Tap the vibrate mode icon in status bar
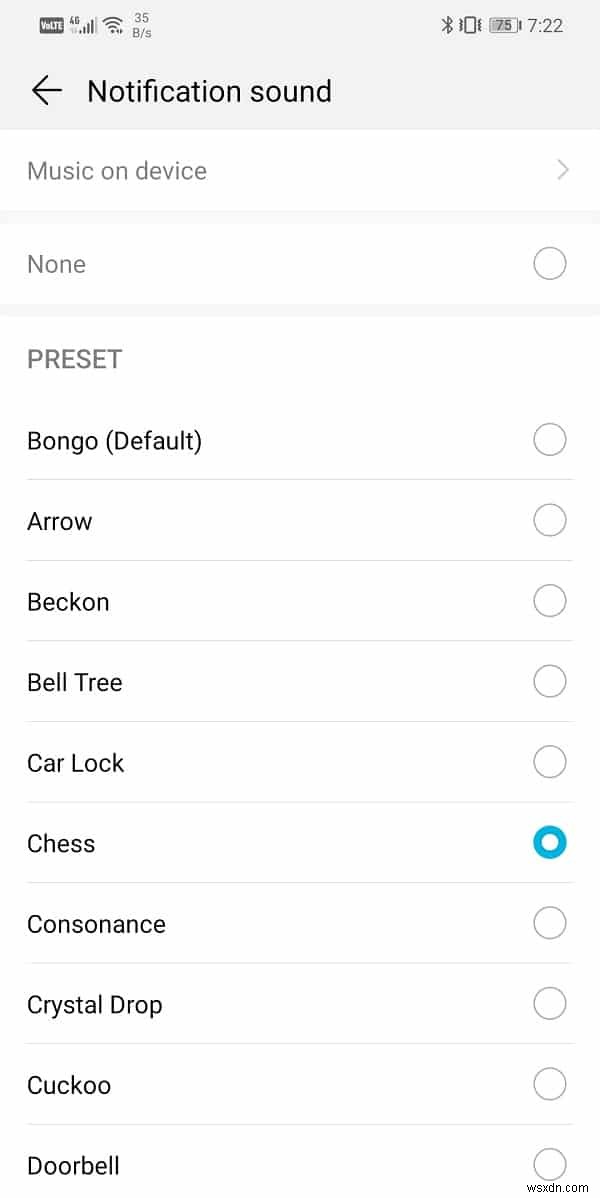This screenshot has height=1198, width=600. click(471, 24)
